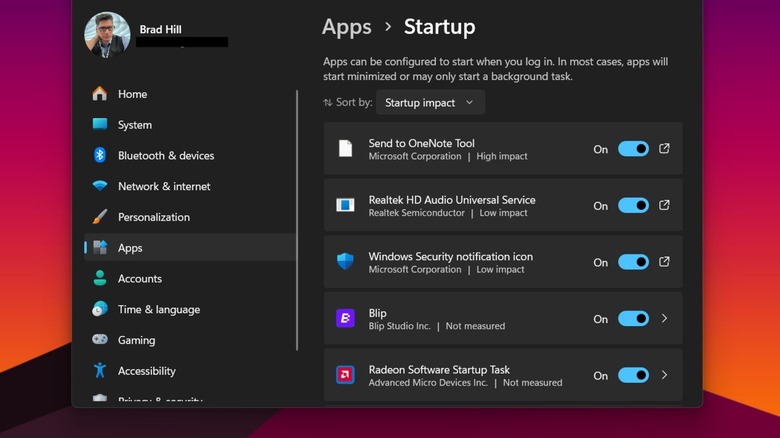Switch off Blip startup toggle
The height and width of the screenshot is (438, 780).
coord(633,319)
